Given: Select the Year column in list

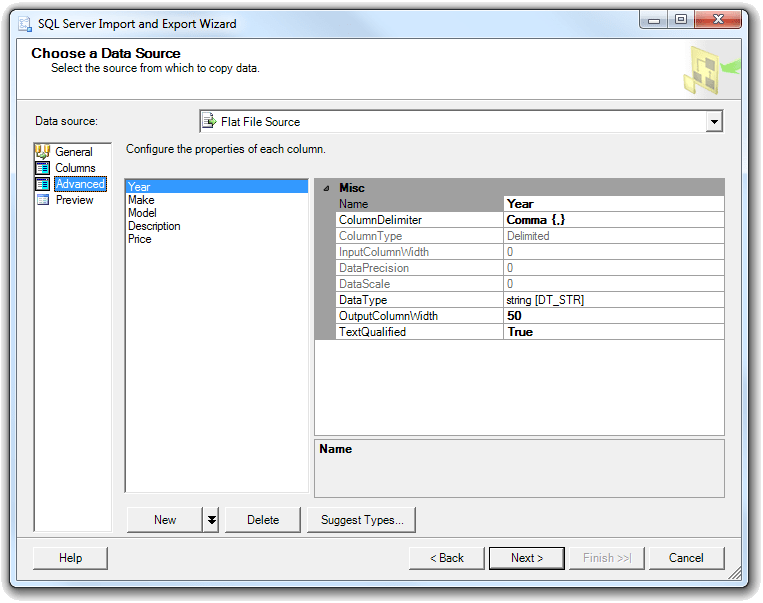Looking at the screenshot, I should [217, 187].
